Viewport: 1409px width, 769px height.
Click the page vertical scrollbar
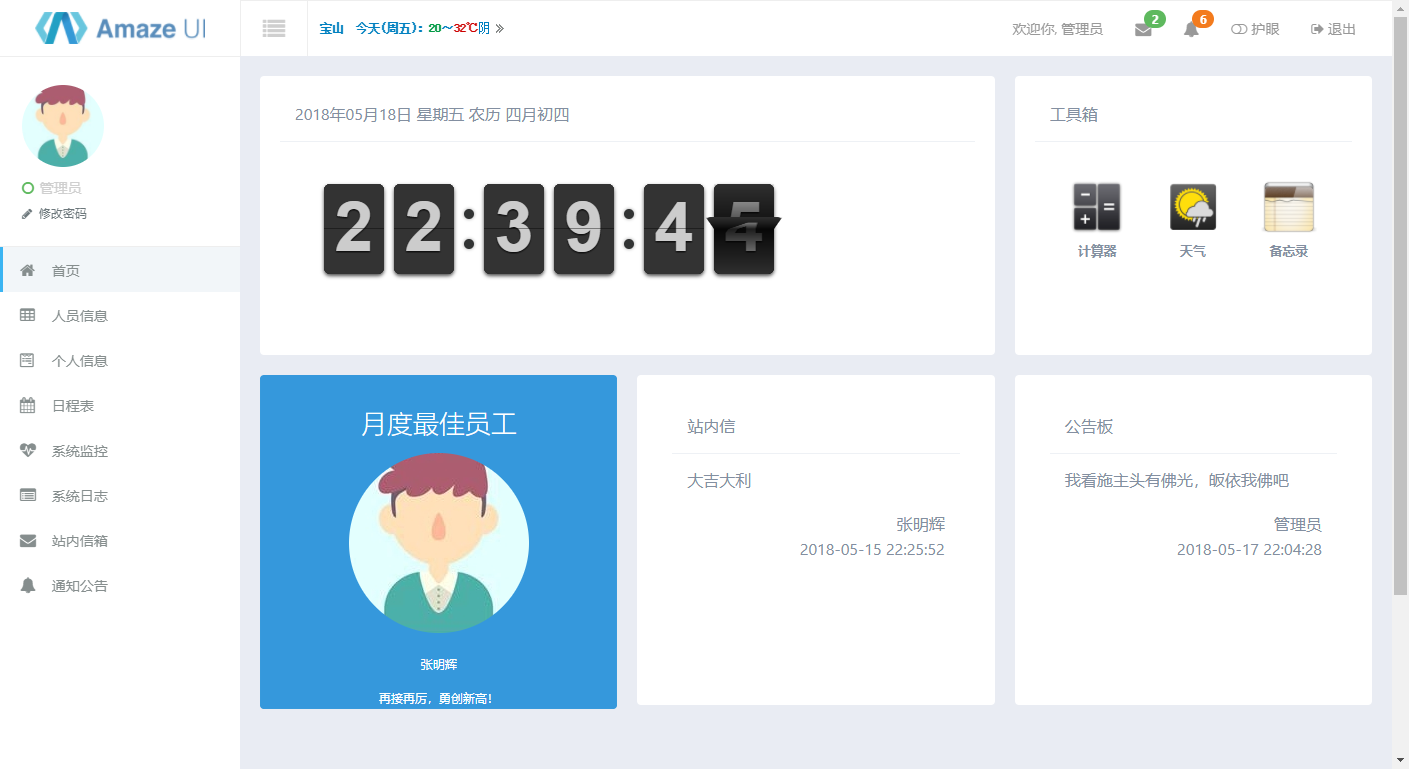pyautogui.click(x=1400, y=300)
